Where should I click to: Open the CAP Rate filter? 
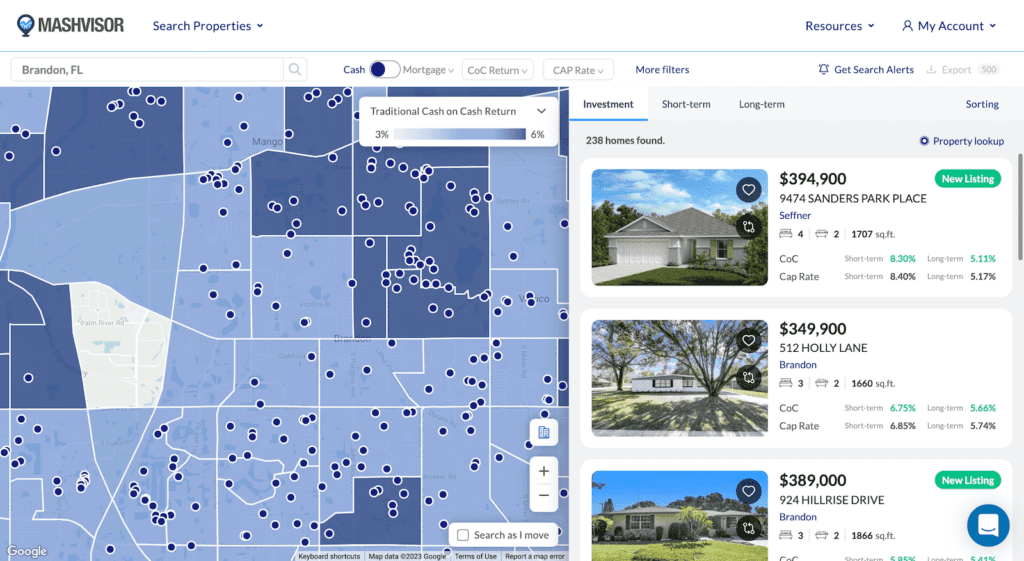coord(578,70)
